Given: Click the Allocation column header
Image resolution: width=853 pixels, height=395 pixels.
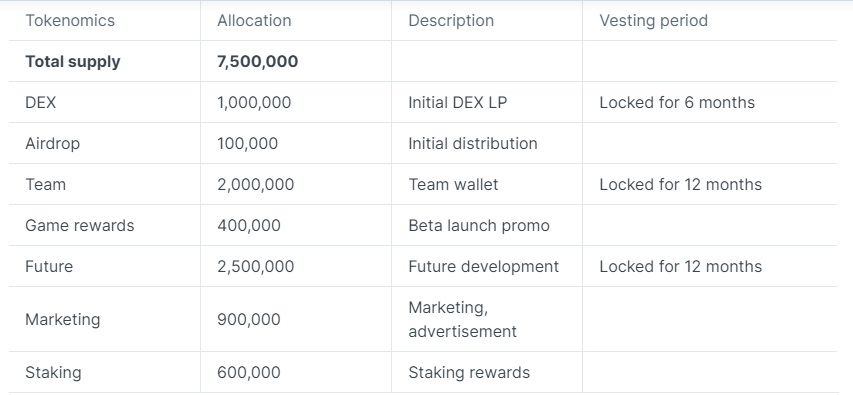Looking at the screenshot, I should (x=254, y=21).
